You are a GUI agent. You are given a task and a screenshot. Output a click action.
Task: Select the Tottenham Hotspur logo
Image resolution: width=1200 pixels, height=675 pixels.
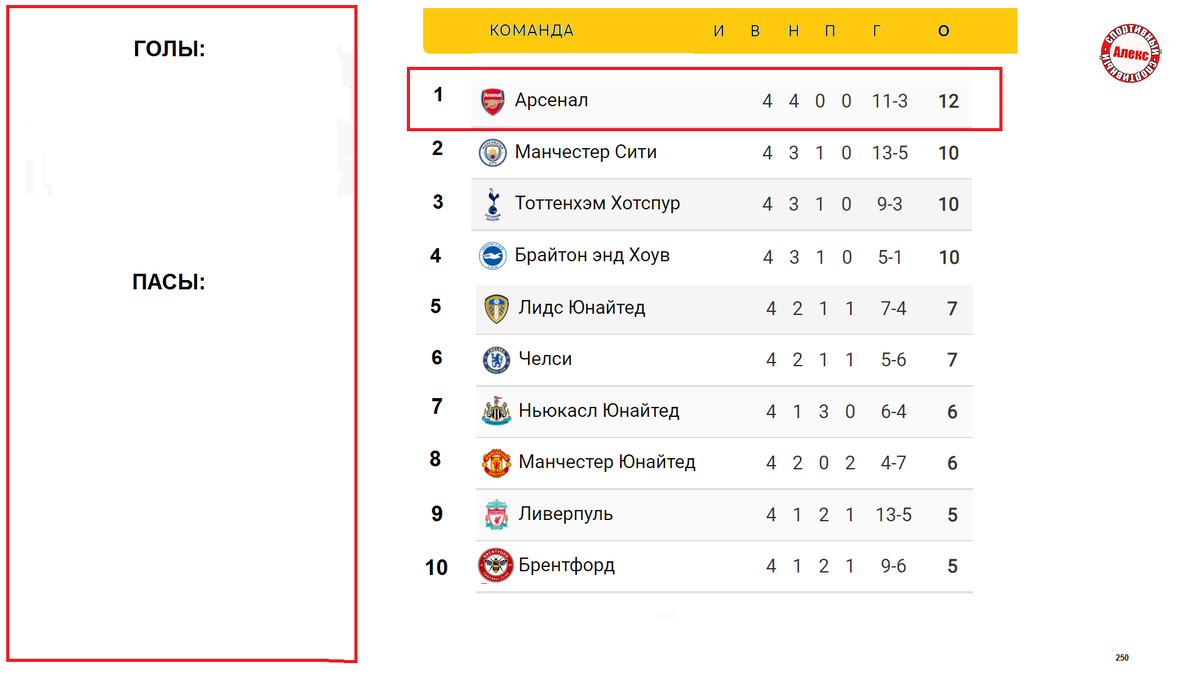[x=493, y=204]
